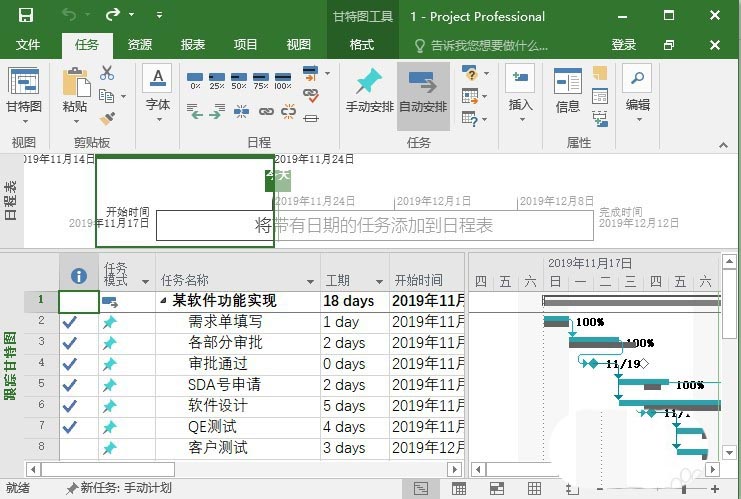Open Gantt chart view dropdown
Viewport: 741px width, 499px height.
pyautogui.click(x=25, y=122)
